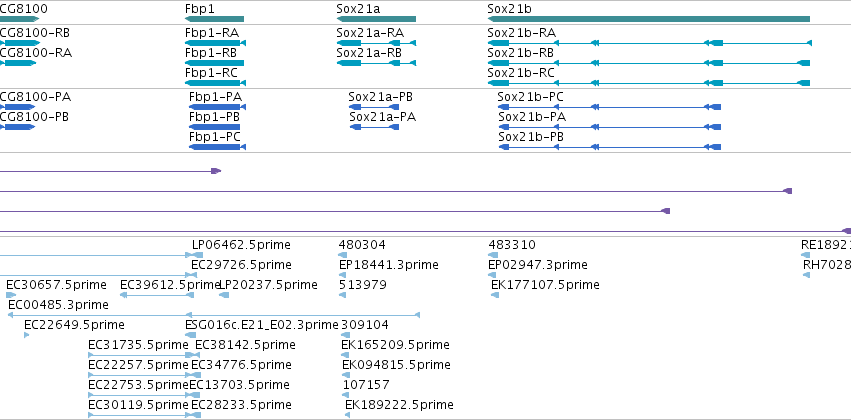Select transcript Sox21a-RB
The width and height of the screenshot is (851, 420).
(376, 63)
